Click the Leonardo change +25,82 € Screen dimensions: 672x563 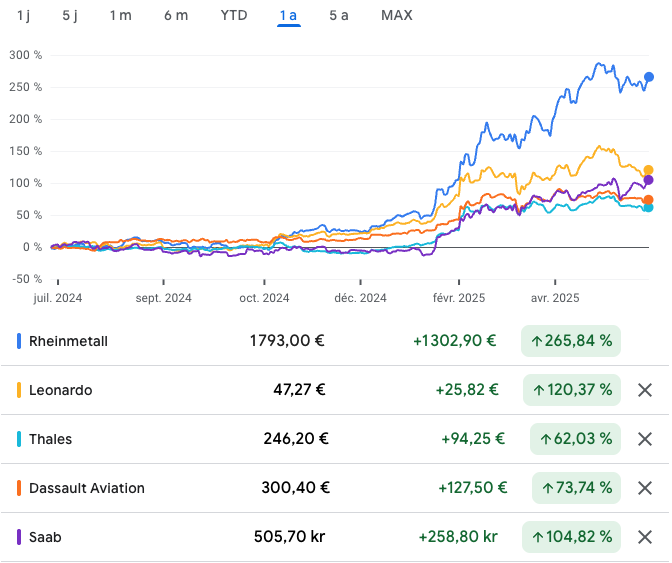point(467,390)
